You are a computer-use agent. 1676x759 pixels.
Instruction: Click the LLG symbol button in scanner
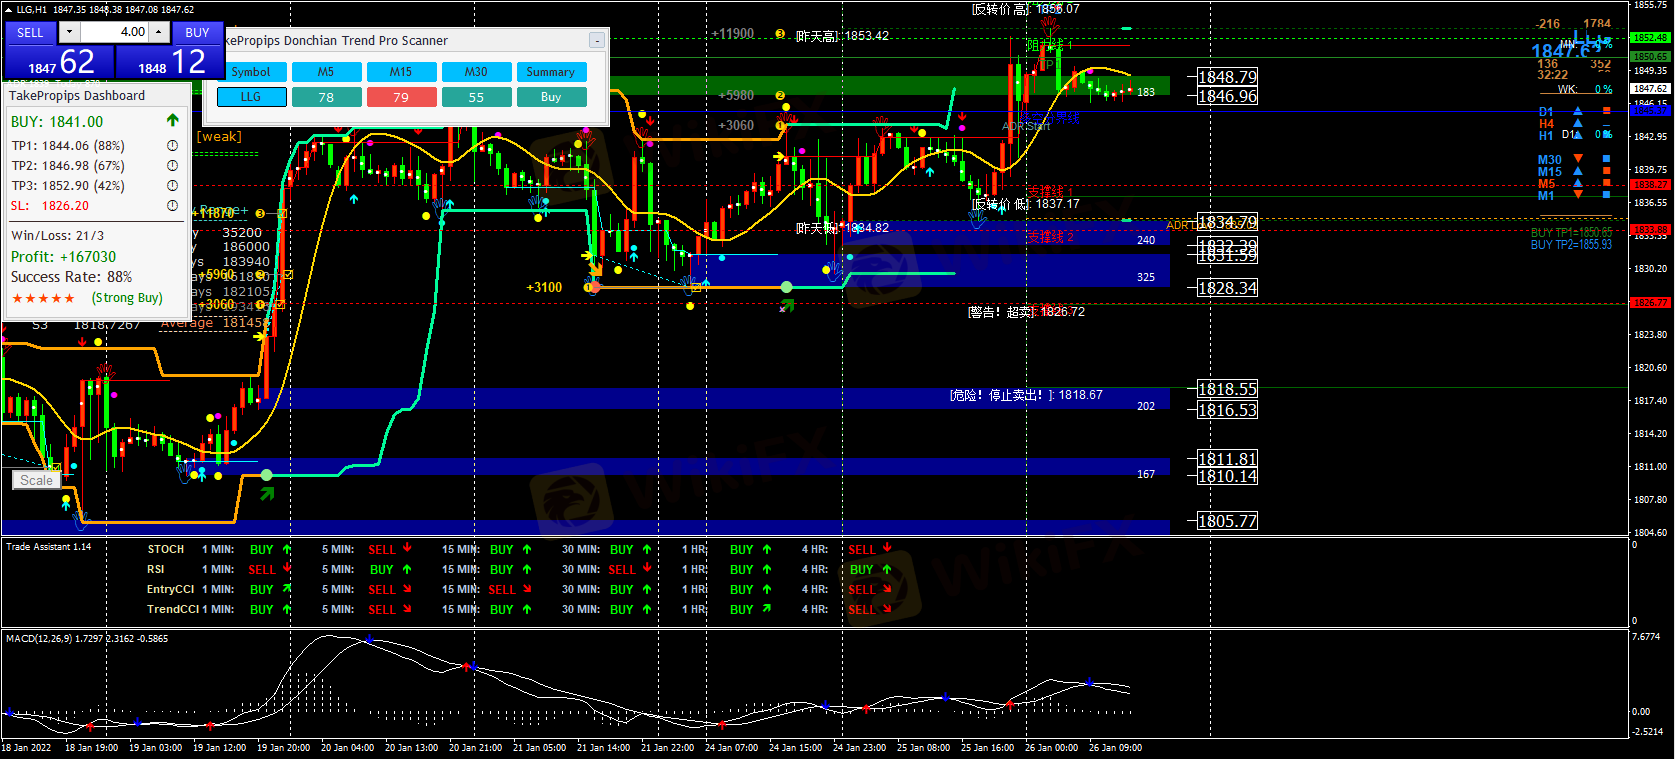[251, 97]
